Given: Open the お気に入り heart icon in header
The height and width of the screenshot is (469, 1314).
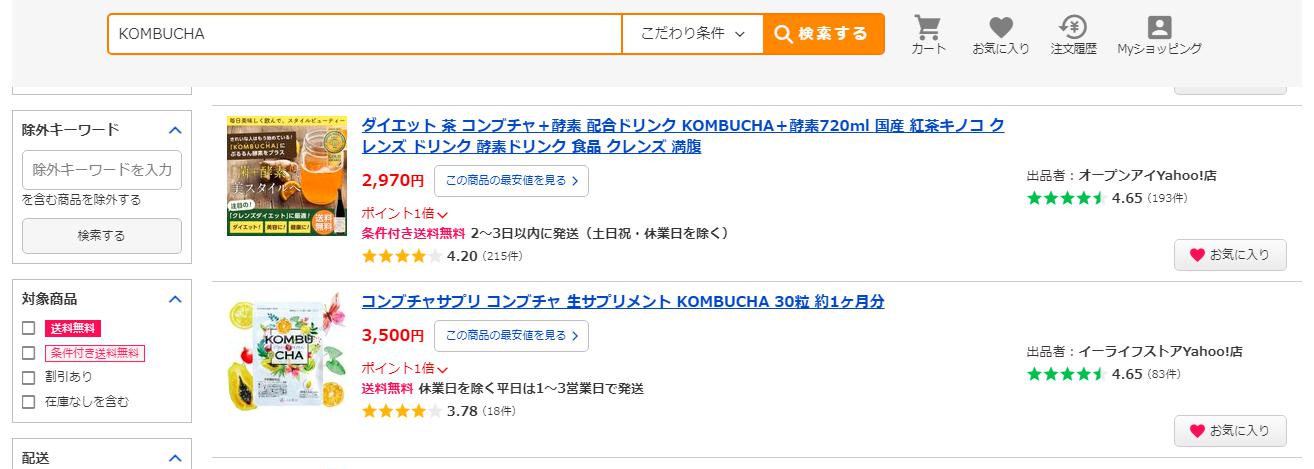Looking at the screenshot, I should [1000, 35].
